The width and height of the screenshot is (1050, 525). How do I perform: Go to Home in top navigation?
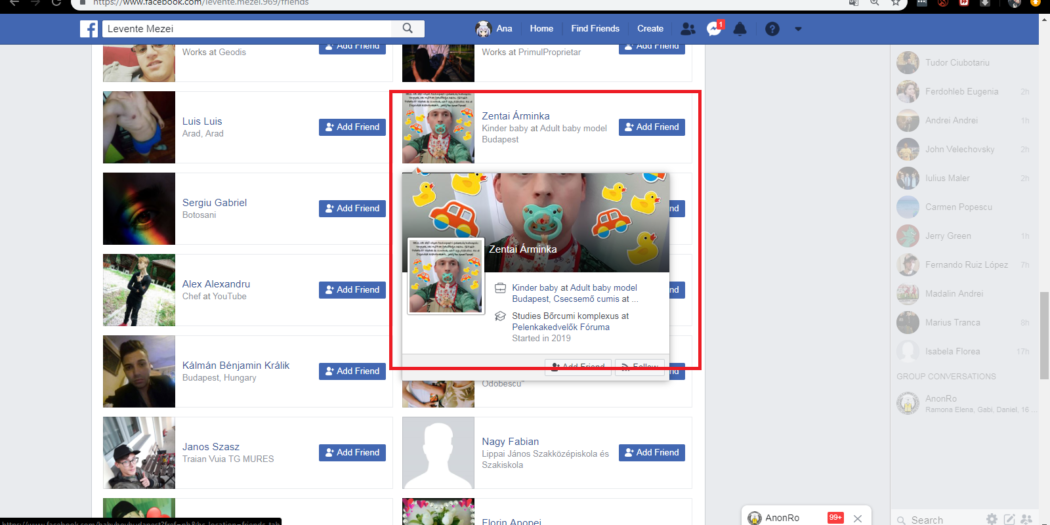(x=541, y=29)
